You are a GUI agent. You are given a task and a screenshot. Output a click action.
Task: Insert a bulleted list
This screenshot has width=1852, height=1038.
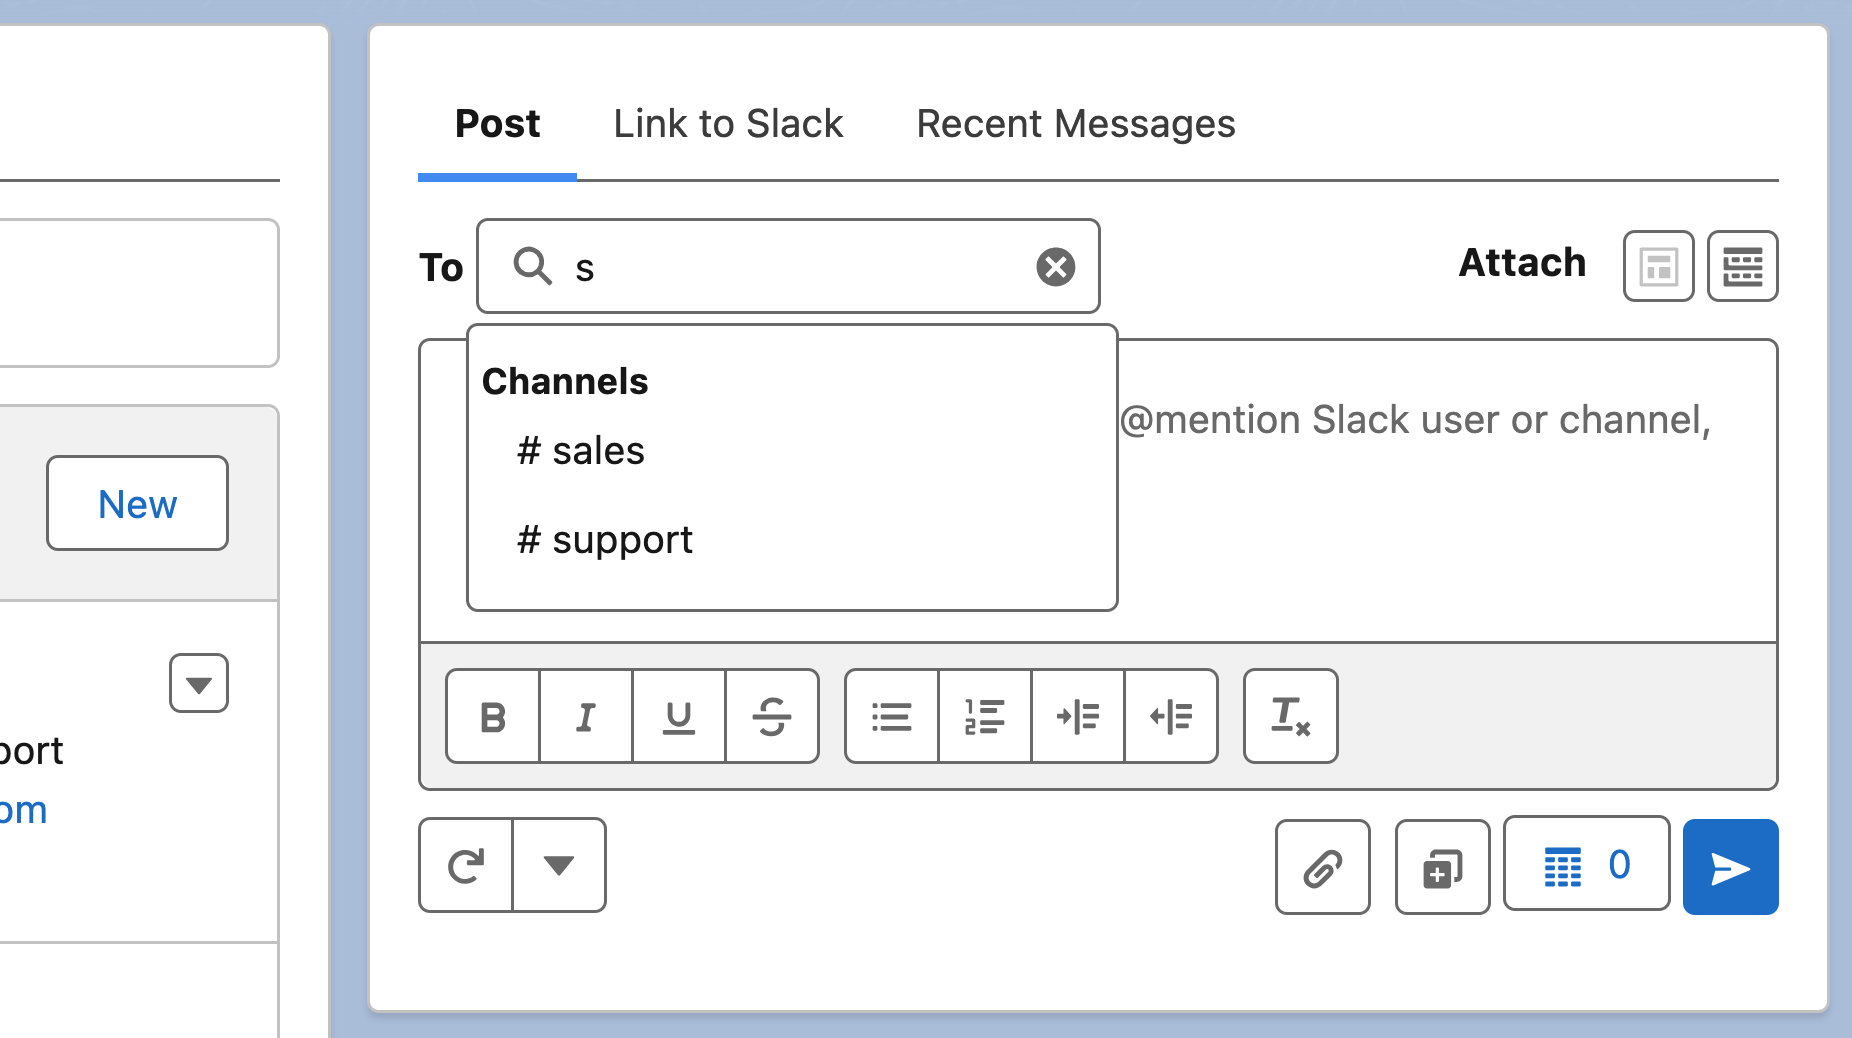pyautogui.click(x=891, y=716)
